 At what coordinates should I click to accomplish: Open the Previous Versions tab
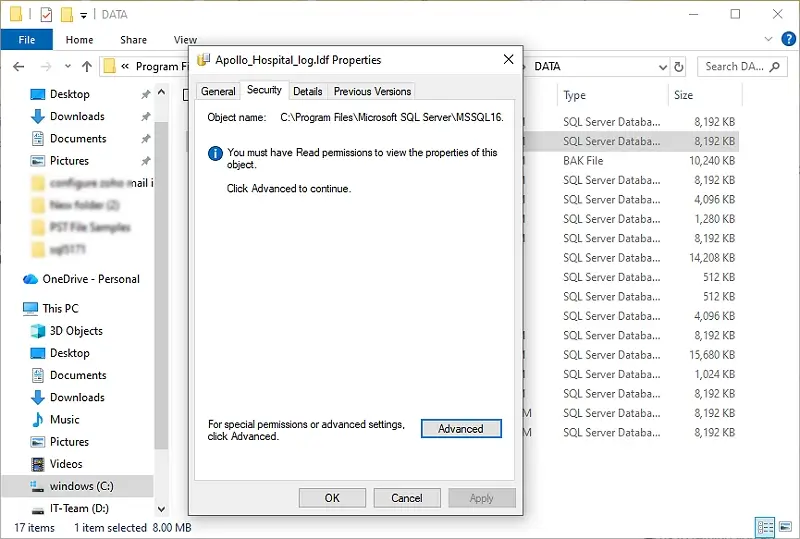(372, 91)
